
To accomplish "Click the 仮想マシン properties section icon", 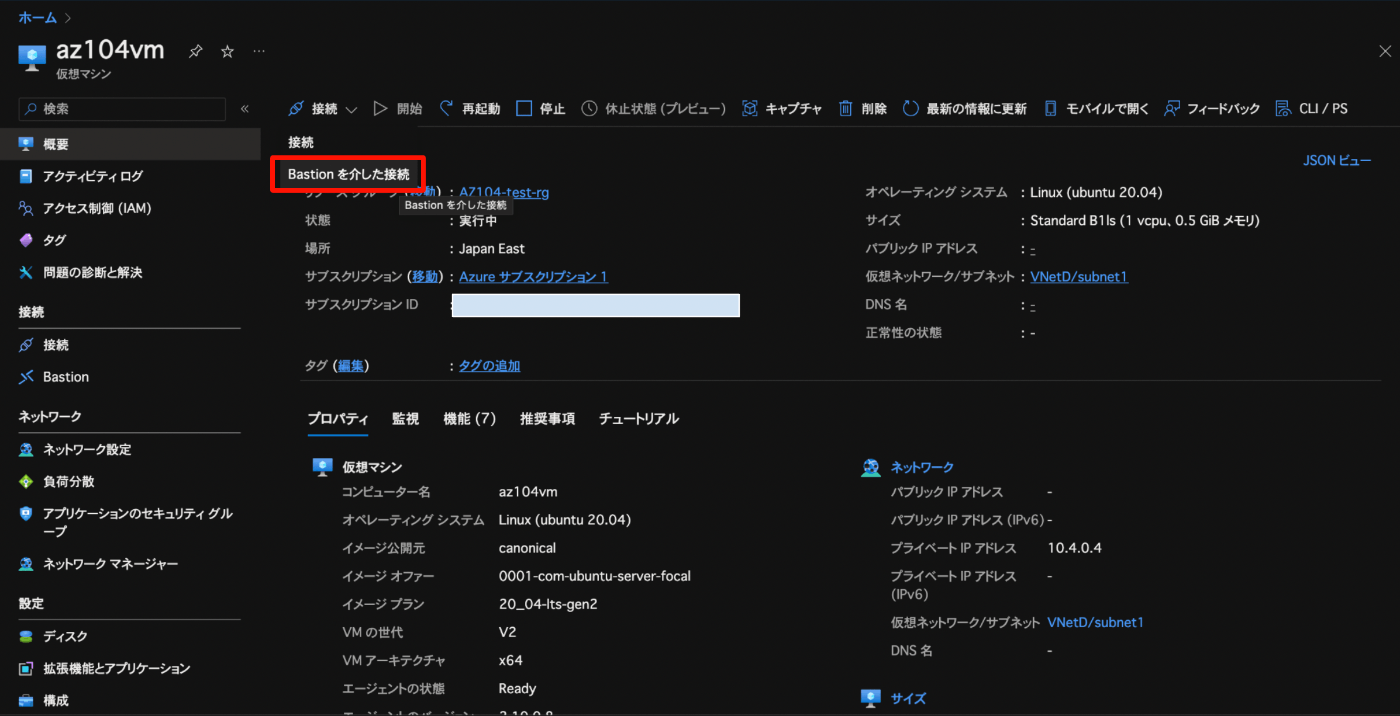I will coord(322,467).
